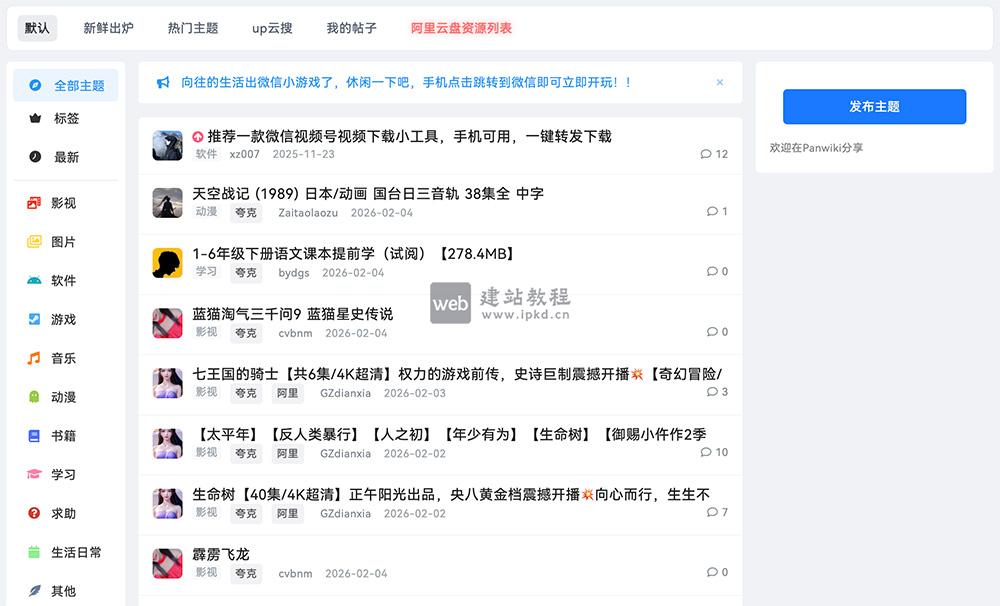Open the 最新 (Latest) clock icon
Screen dimensions: 1000x606
[x=34, y=157]
